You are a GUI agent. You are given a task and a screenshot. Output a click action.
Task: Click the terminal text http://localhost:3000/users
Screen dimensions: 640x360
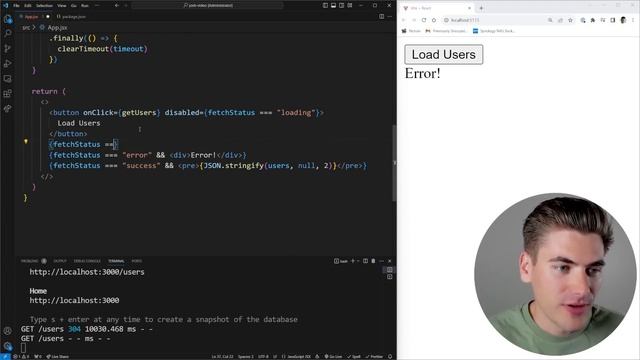[x=87, y=272]
